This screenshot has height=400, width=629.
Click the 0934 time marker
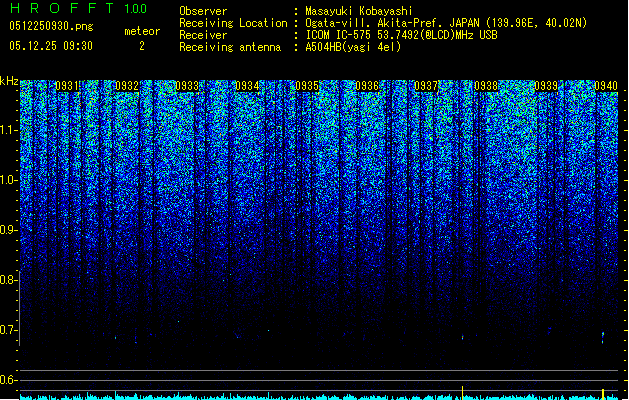tap(247, 86)
